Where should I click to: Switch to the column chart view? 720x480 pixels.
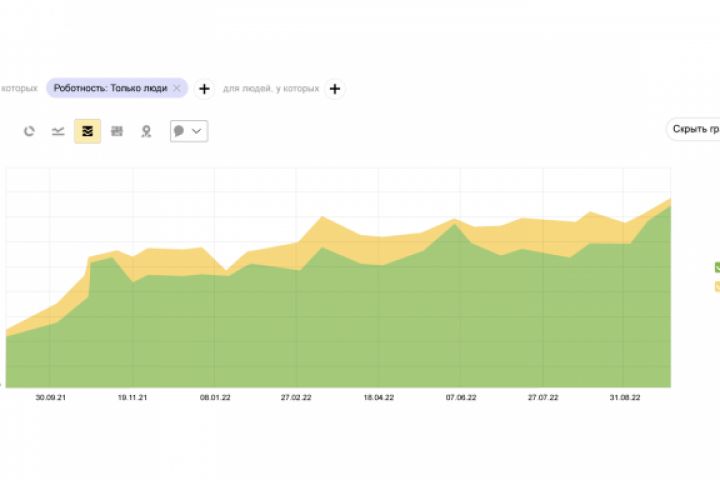point(117,131)
